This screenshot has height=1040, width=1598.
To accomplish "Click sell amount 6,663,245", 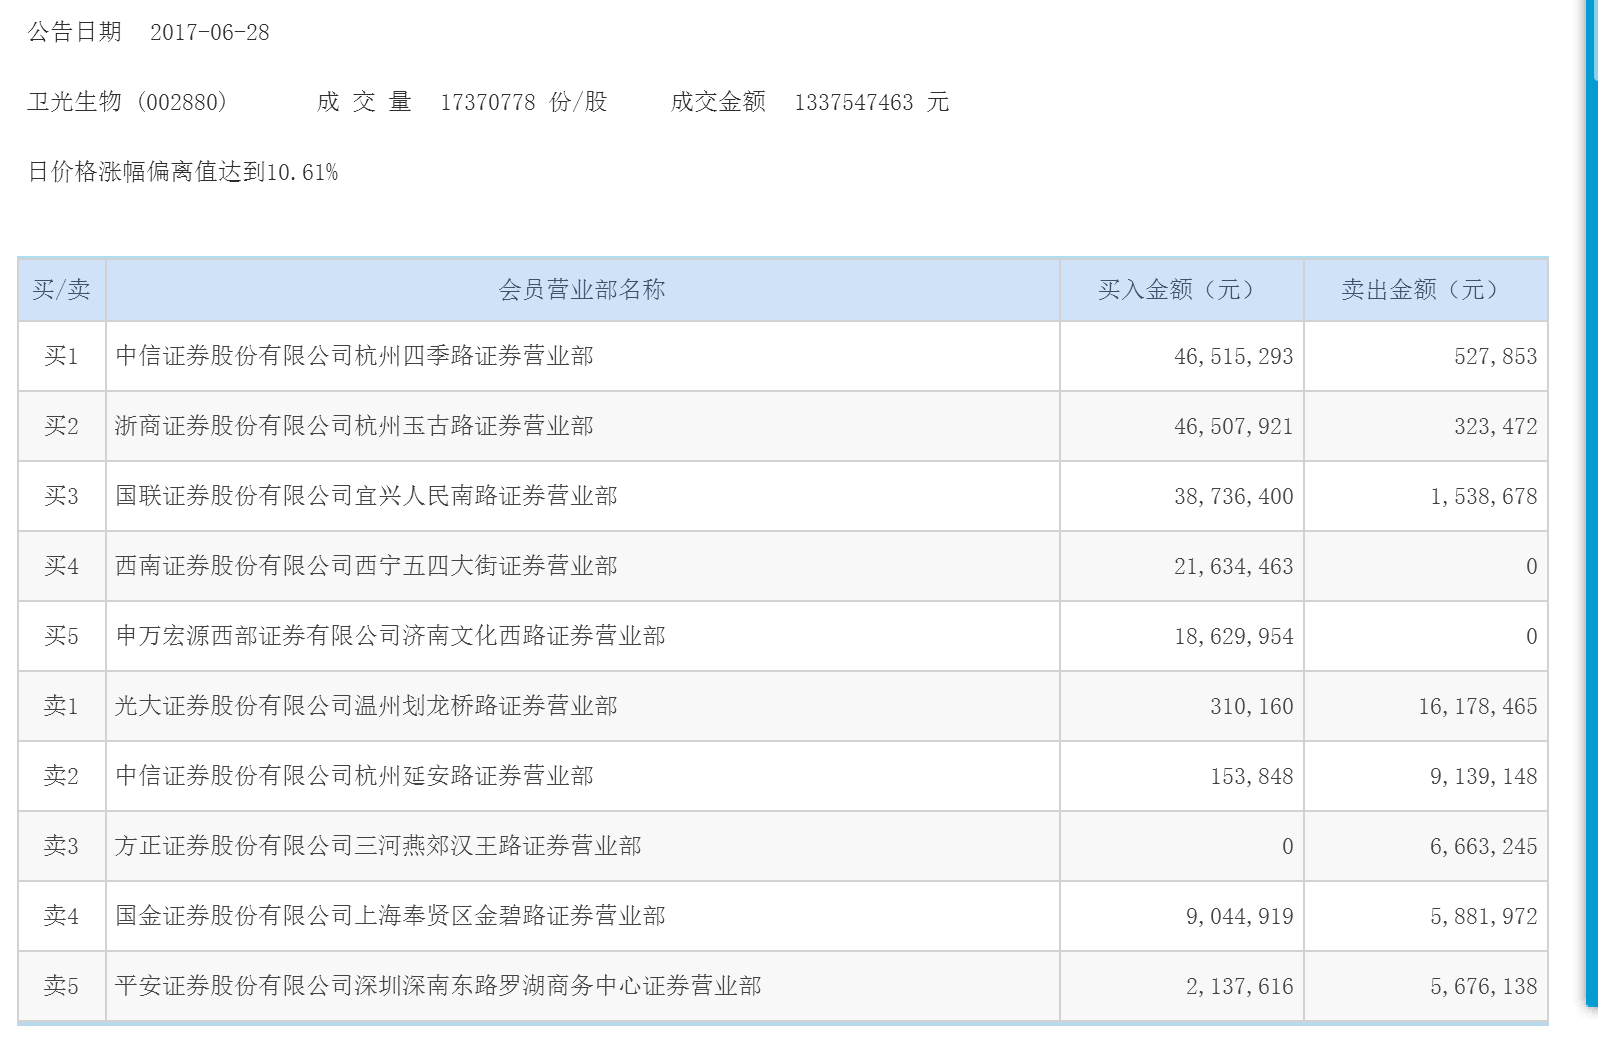I will [1484, 847].
